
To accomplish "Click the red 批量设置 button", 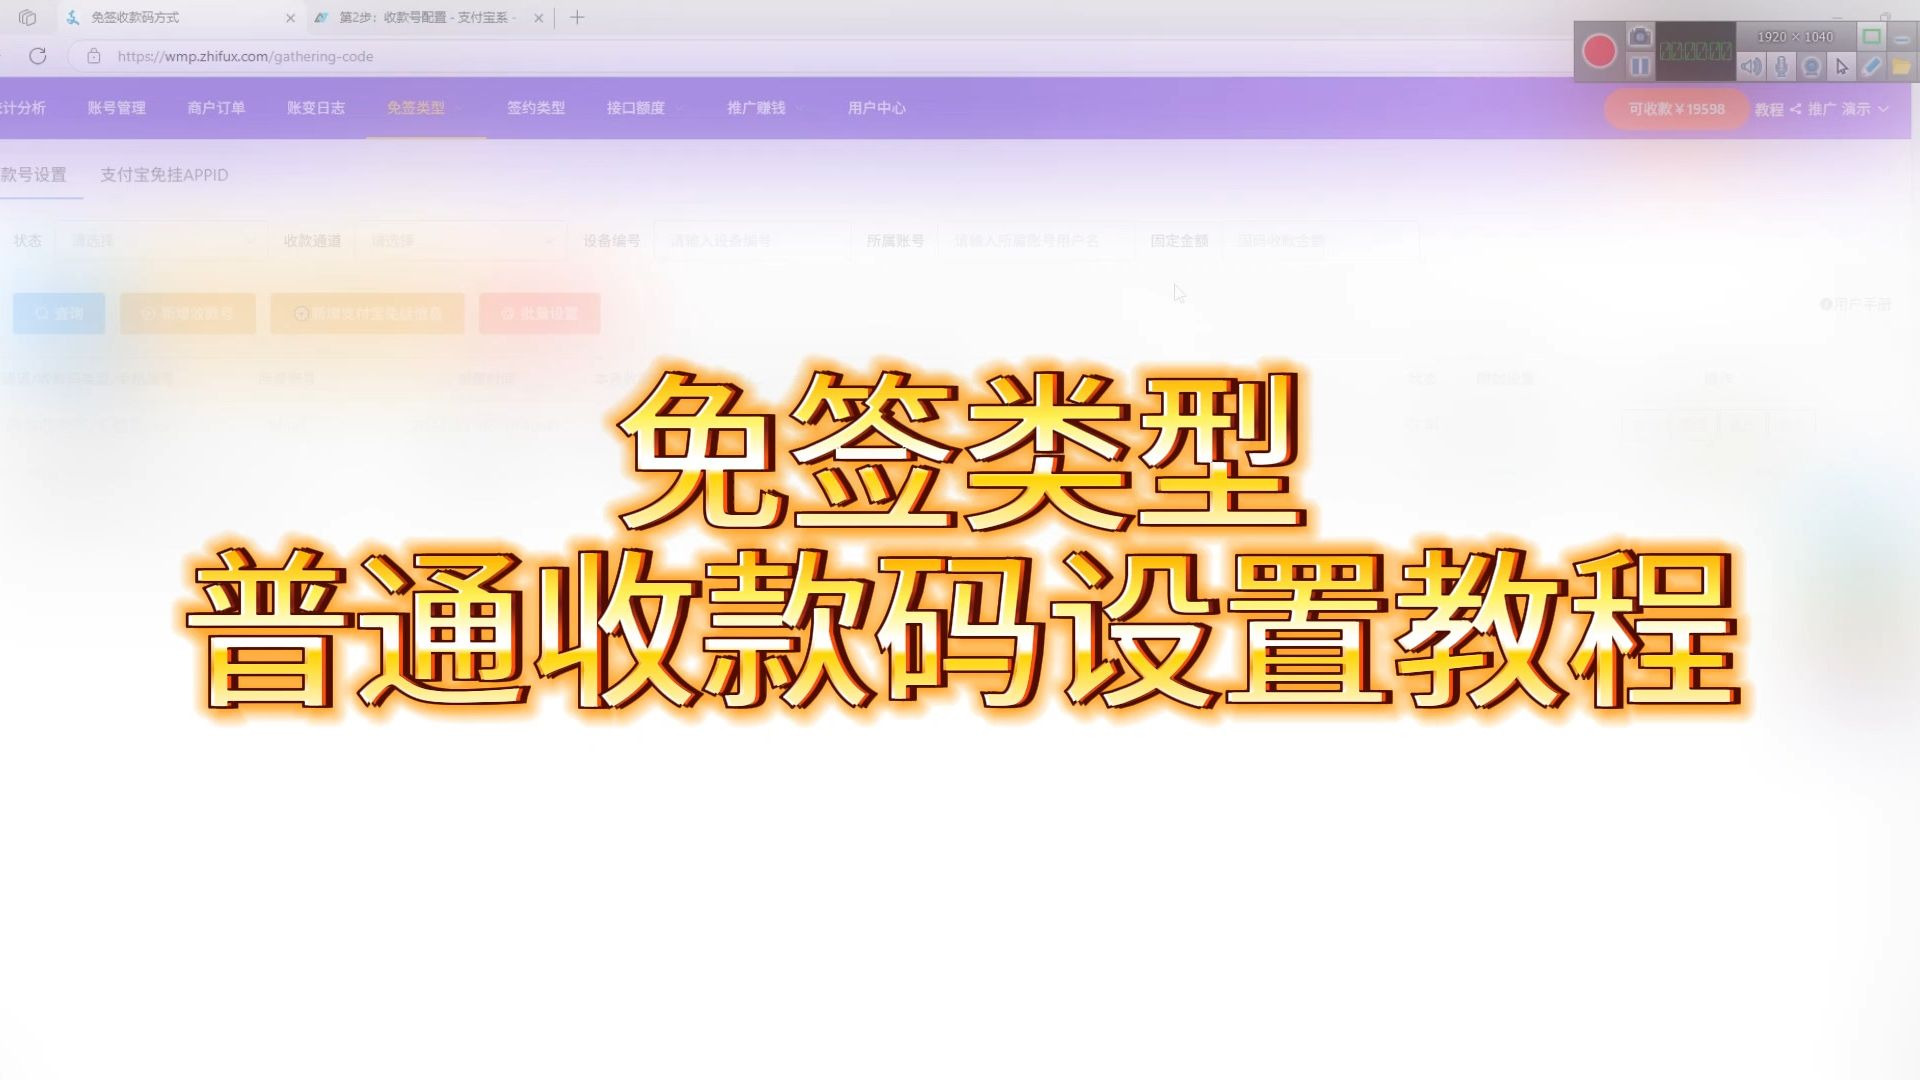I will (x=540, y=314).
